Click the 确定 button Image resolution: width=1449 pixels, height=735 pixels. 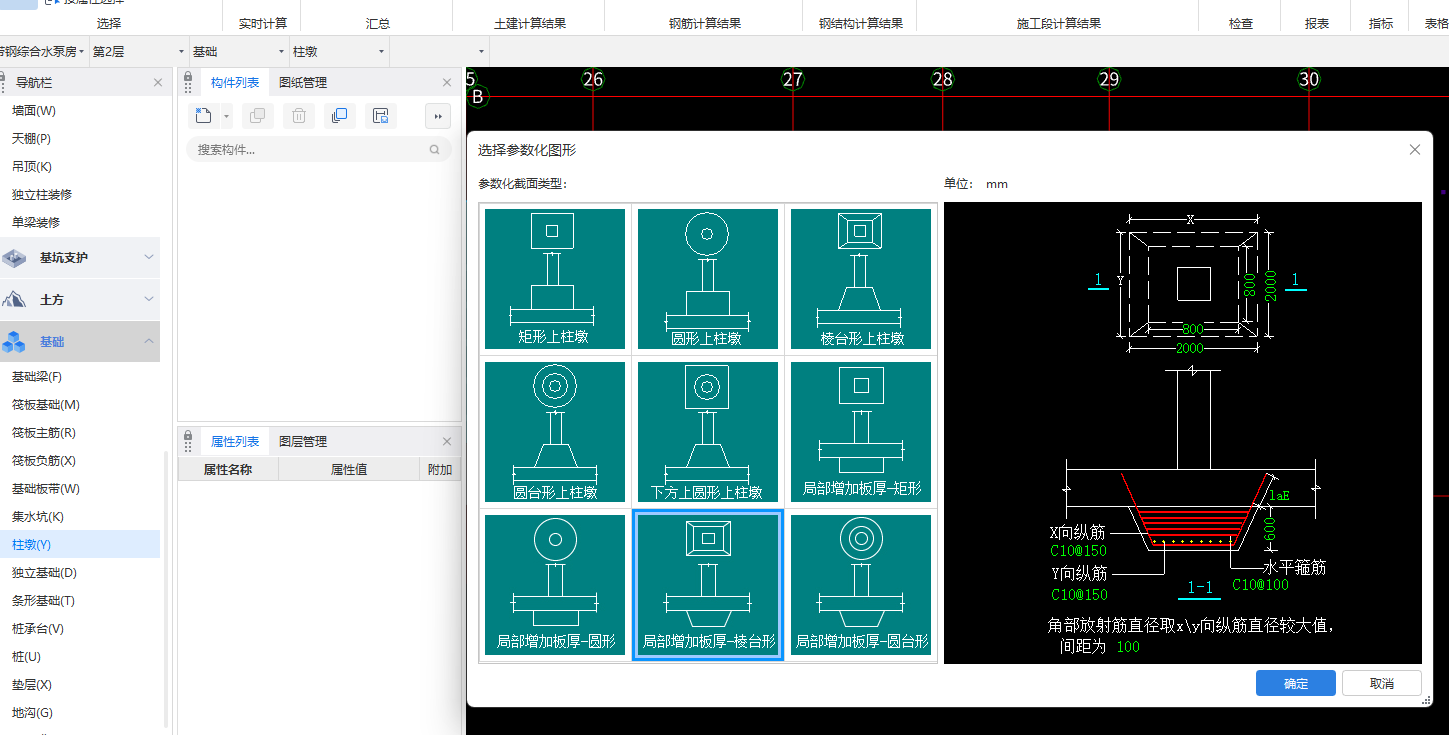click(x=1295, y=683)
